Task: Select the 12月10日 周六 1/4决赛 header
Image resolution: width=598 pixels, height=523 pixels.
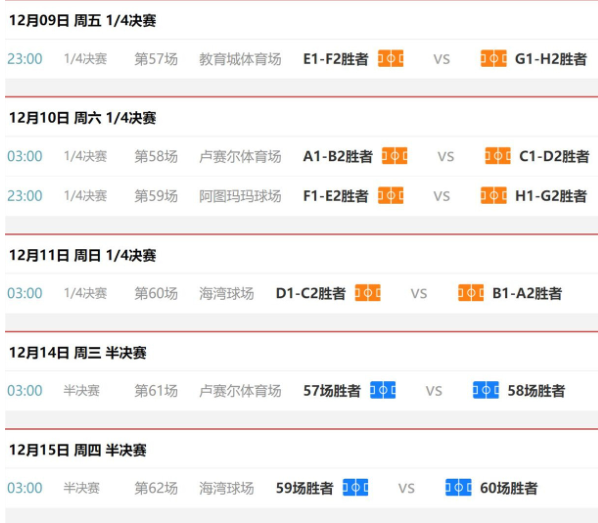Action: point(82,118)
